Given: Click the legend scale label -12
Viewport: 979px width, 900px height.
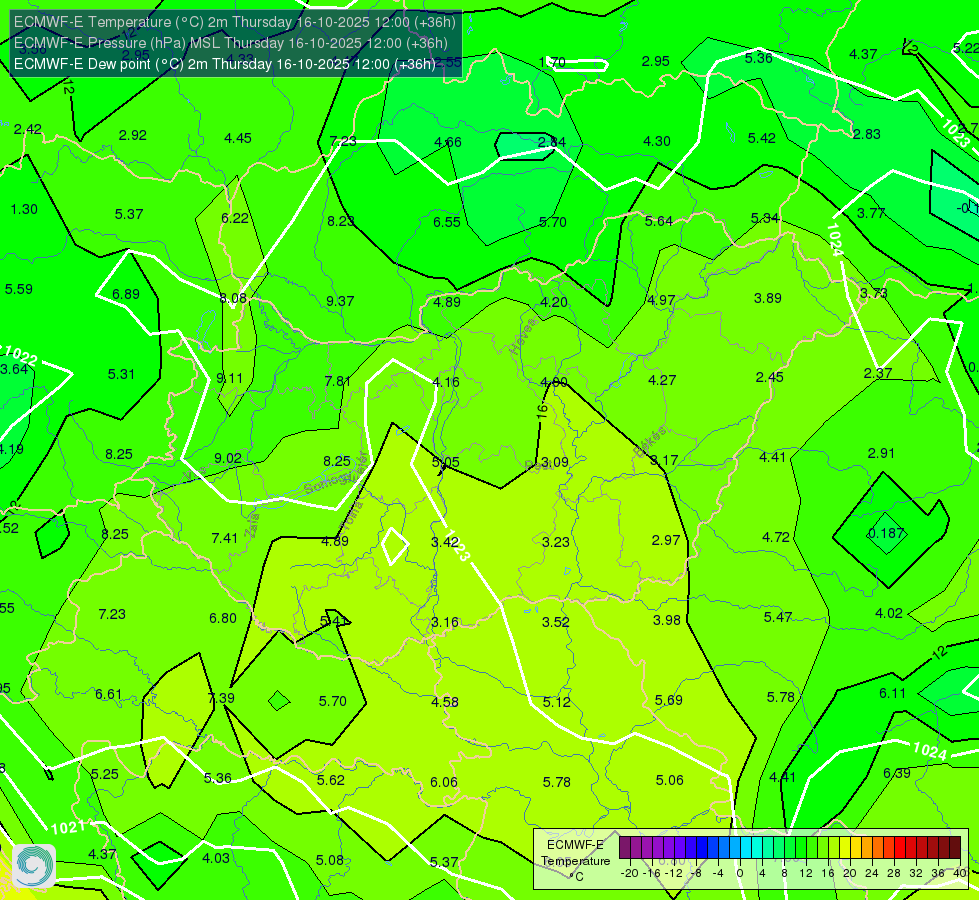Looking at the screenshot, I should [674, 873].
